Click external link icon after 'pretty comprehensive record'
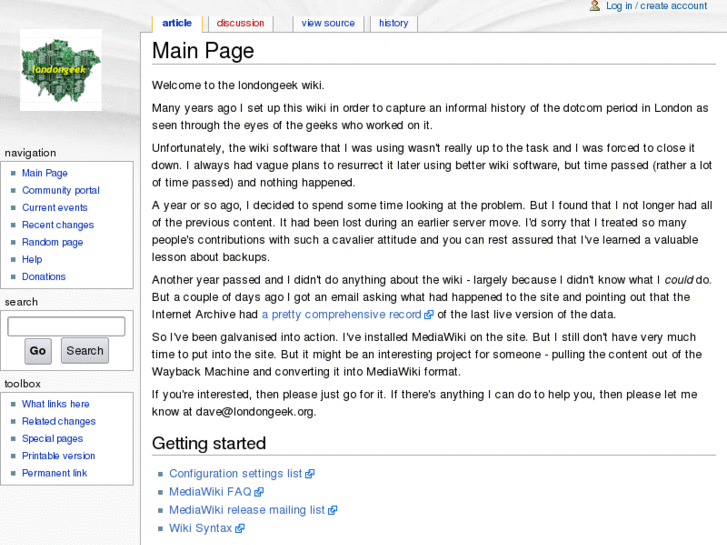727x545 pixels. pyautogui.click(x=429, y=314)
